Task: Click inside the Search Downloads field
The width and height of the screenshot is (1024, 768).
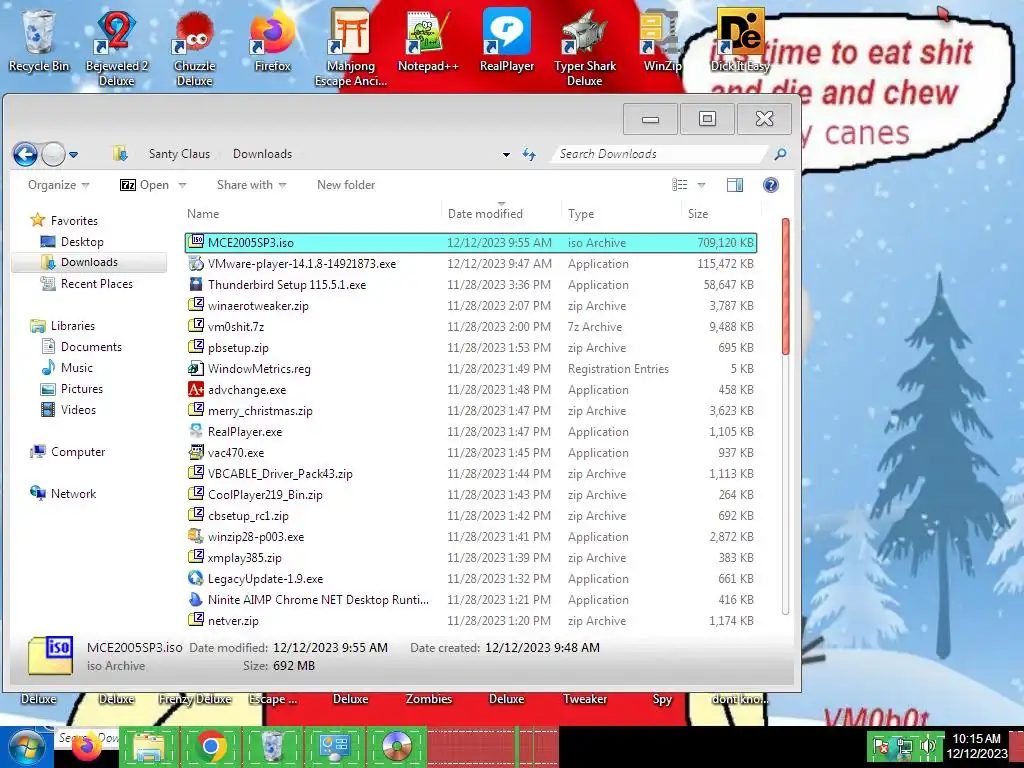Action: [660, 154]
